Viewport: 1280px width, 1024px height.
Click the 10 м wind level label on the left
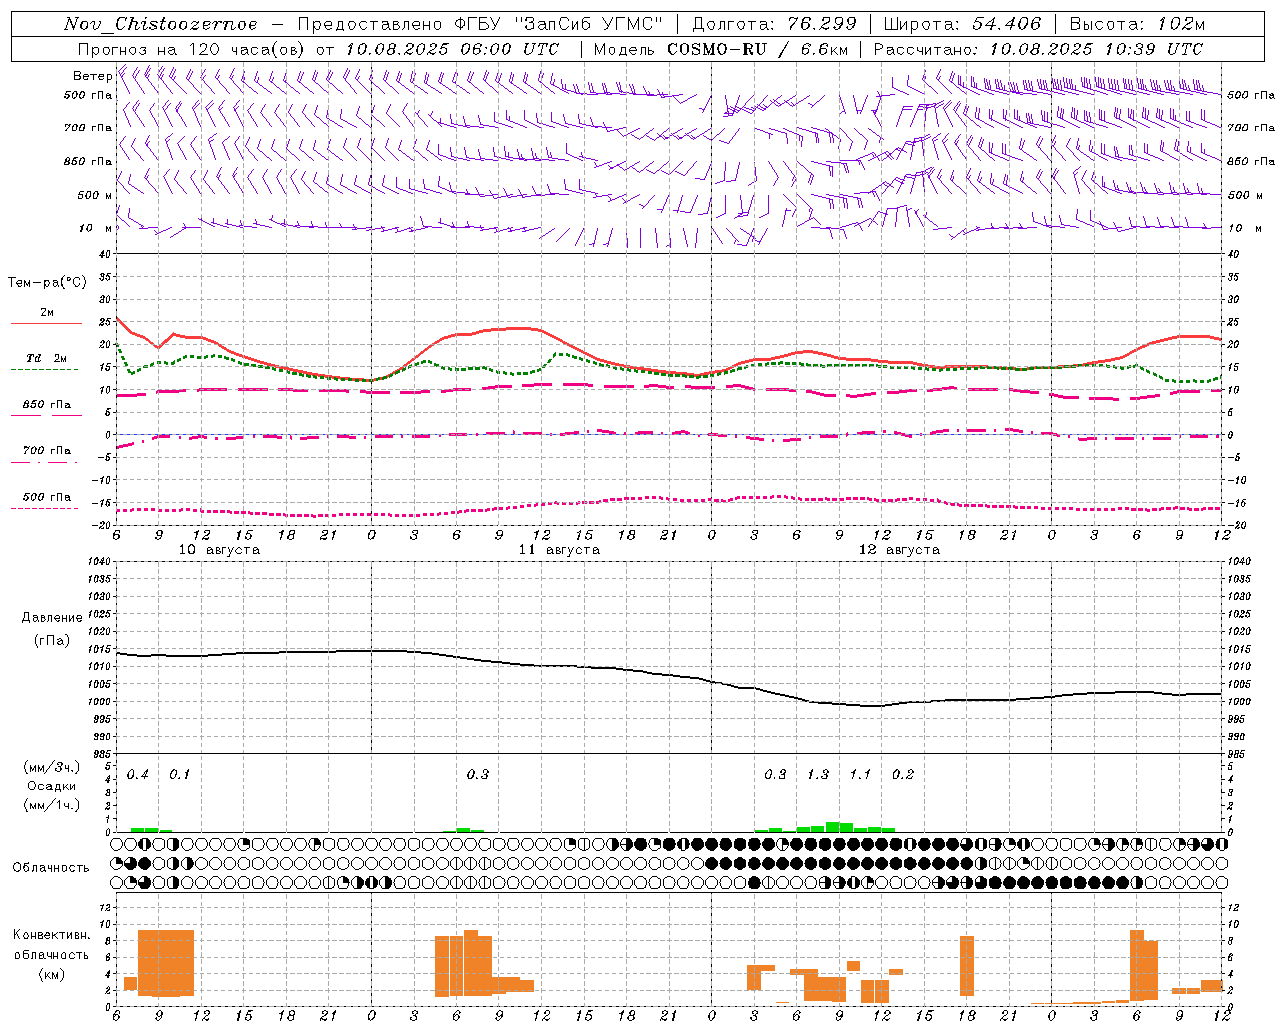pos(96,228)
